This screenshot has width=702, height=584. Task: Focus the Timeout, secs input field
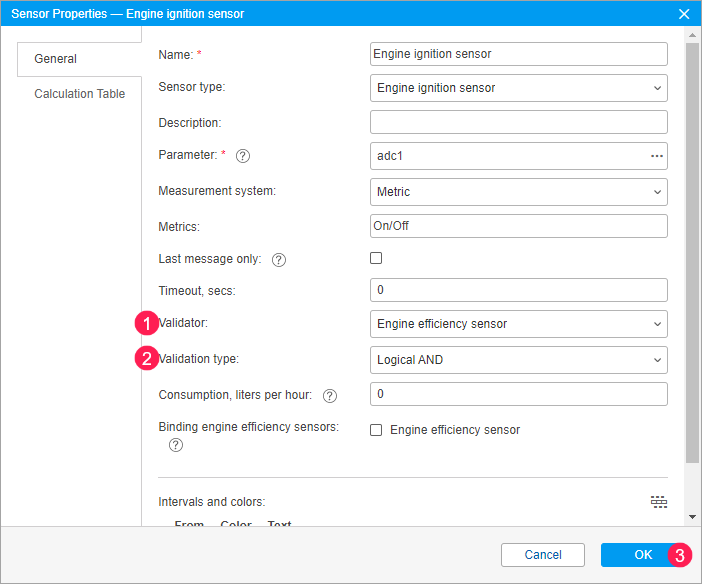tap(518, 290)
